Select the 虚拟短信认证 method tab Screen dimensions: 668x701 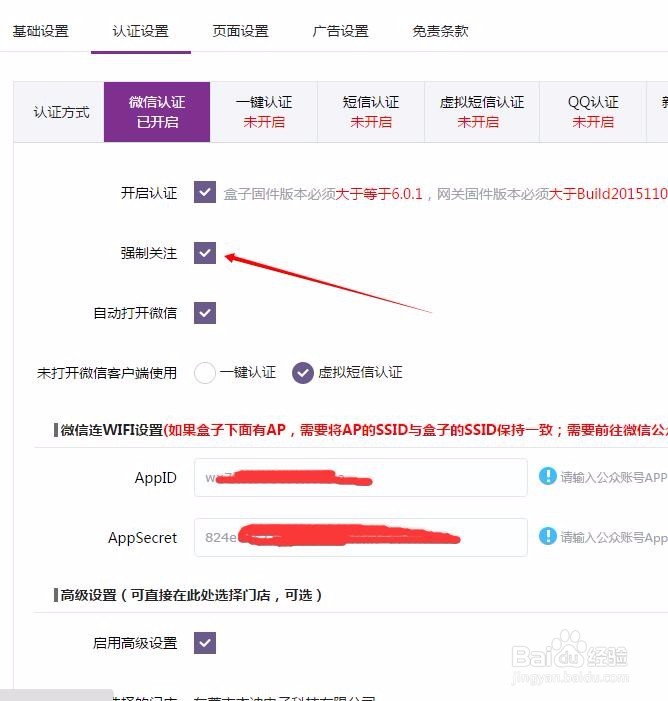(482, 112)
